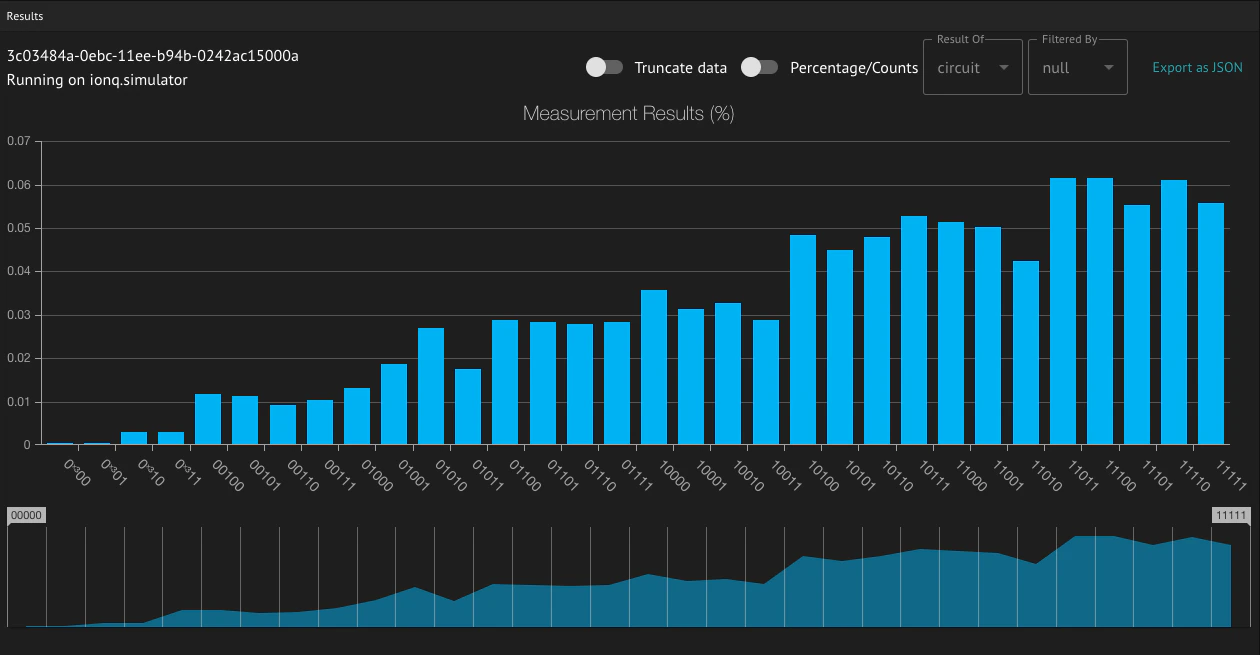Switch the Percentage/Counts toggle

click(760, 67)
